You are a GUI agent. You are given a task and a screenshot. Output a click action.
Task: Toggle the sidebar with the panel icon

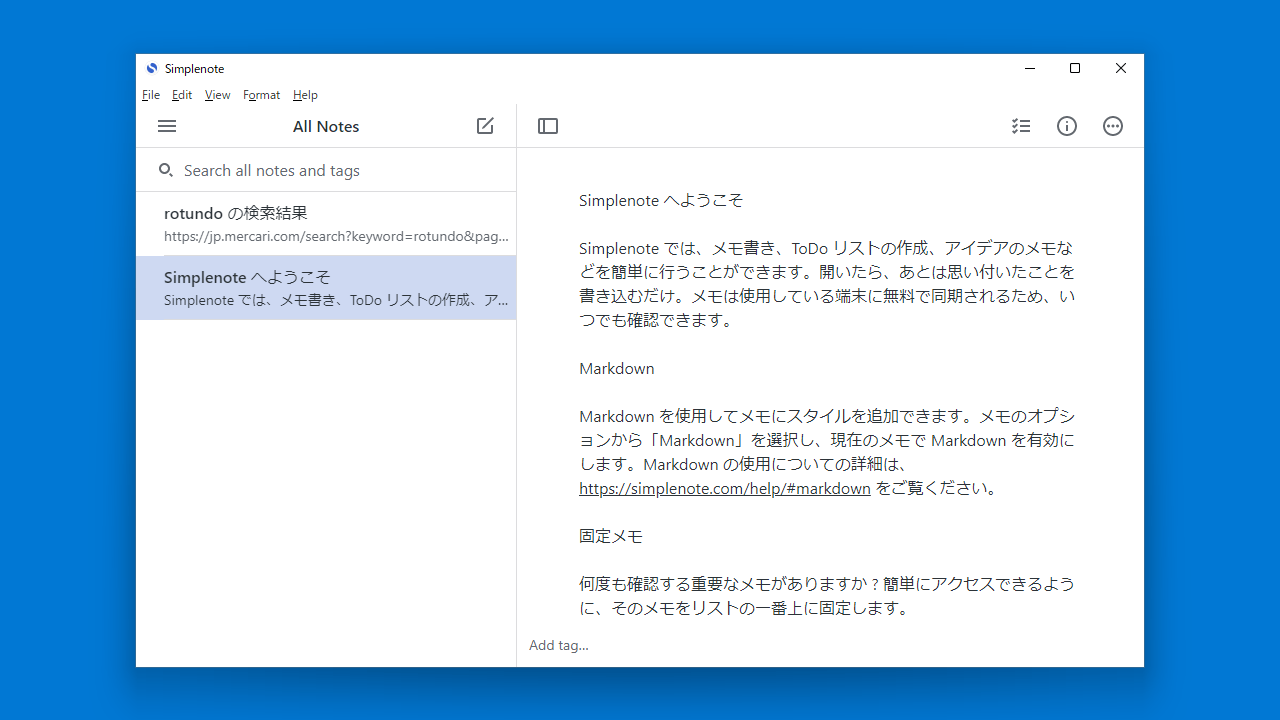[x=548, y=126]
